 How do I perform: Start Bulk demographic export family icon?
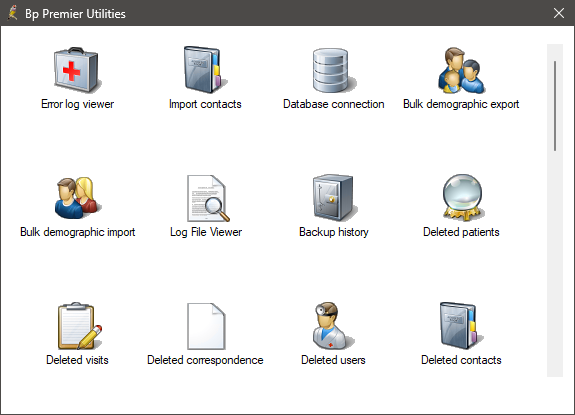pyautogui.click(x=461, y=70)
